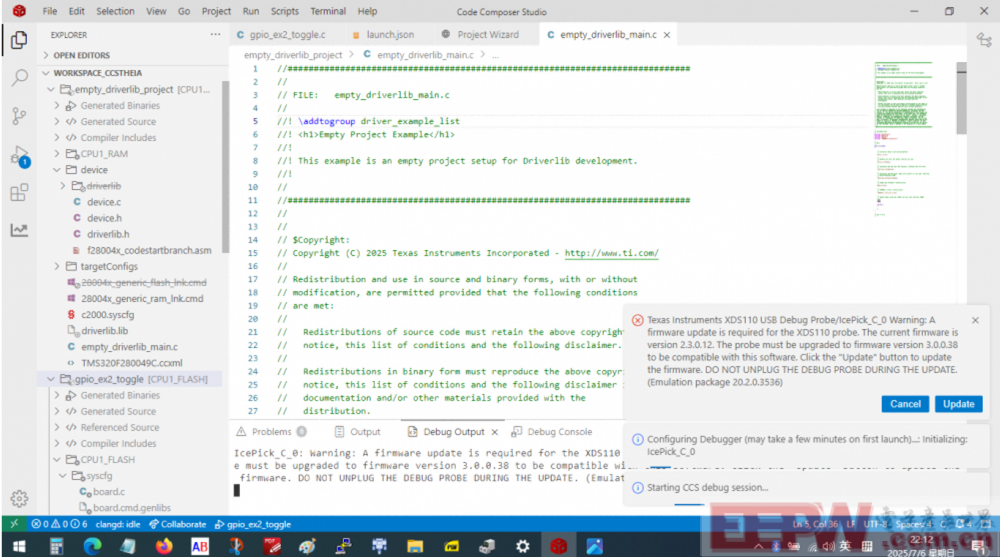This screenshot has width=1000, height=557.
Task: Open the Search view in activity bar
Action: click(19, 78)
